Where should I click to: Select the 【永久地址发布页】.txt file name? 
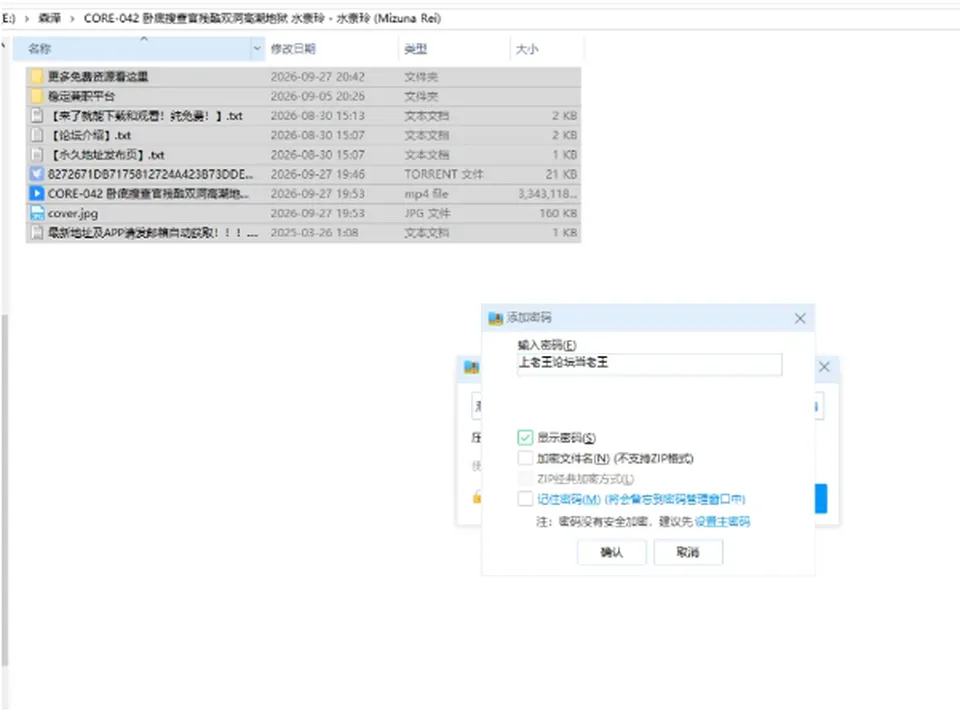106,155
